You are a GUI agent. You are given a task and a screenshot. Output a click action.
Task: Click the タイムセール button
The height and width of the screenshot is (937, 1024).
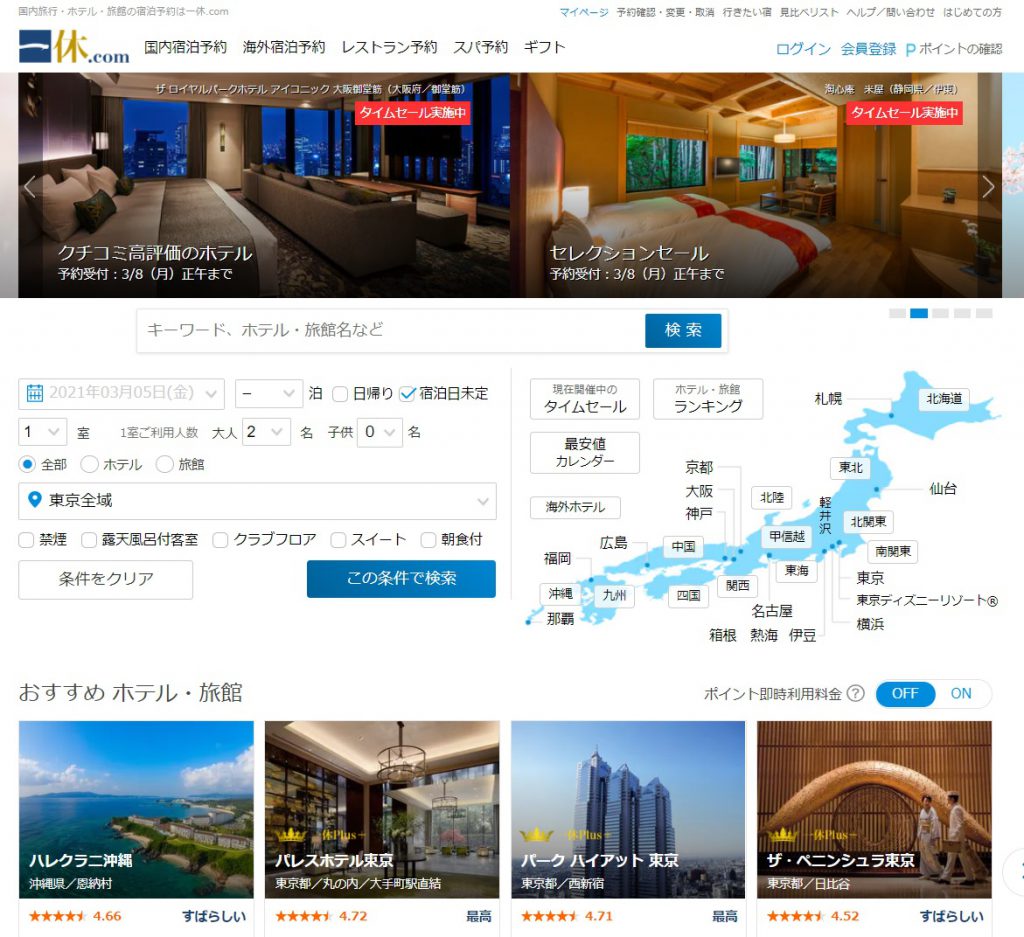click(x=585, y=399)
